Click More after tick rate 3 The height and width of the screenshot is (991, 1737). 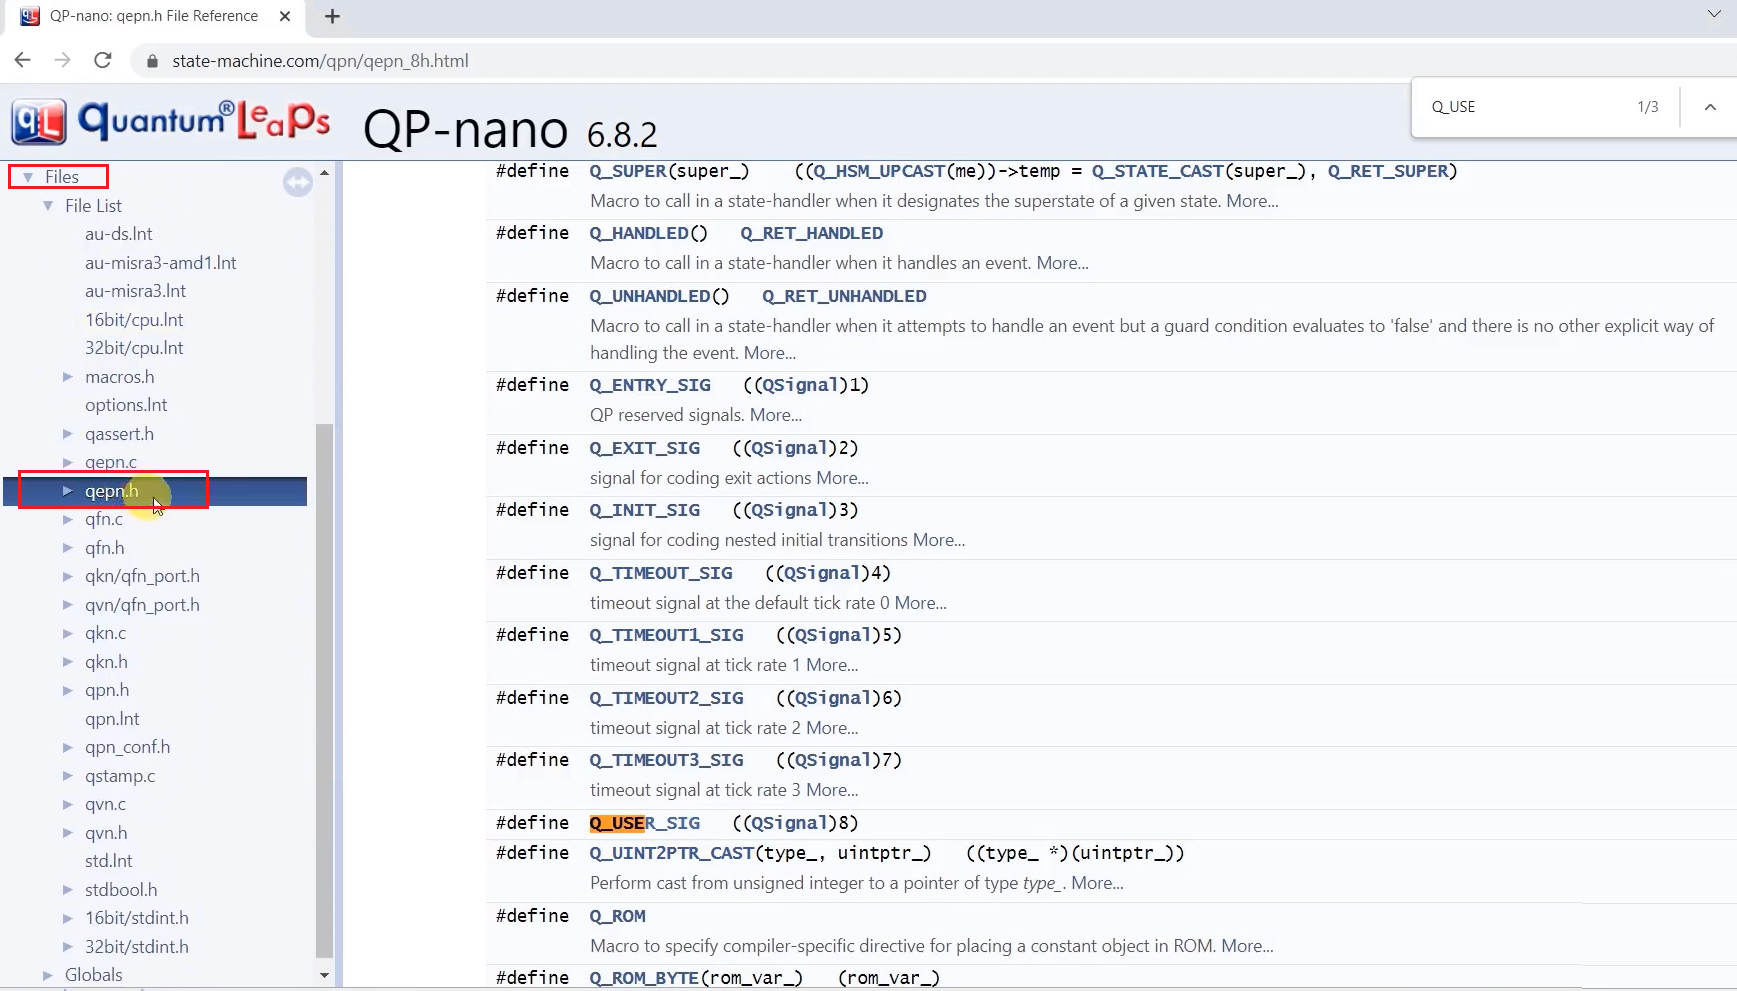click(832, 790)
